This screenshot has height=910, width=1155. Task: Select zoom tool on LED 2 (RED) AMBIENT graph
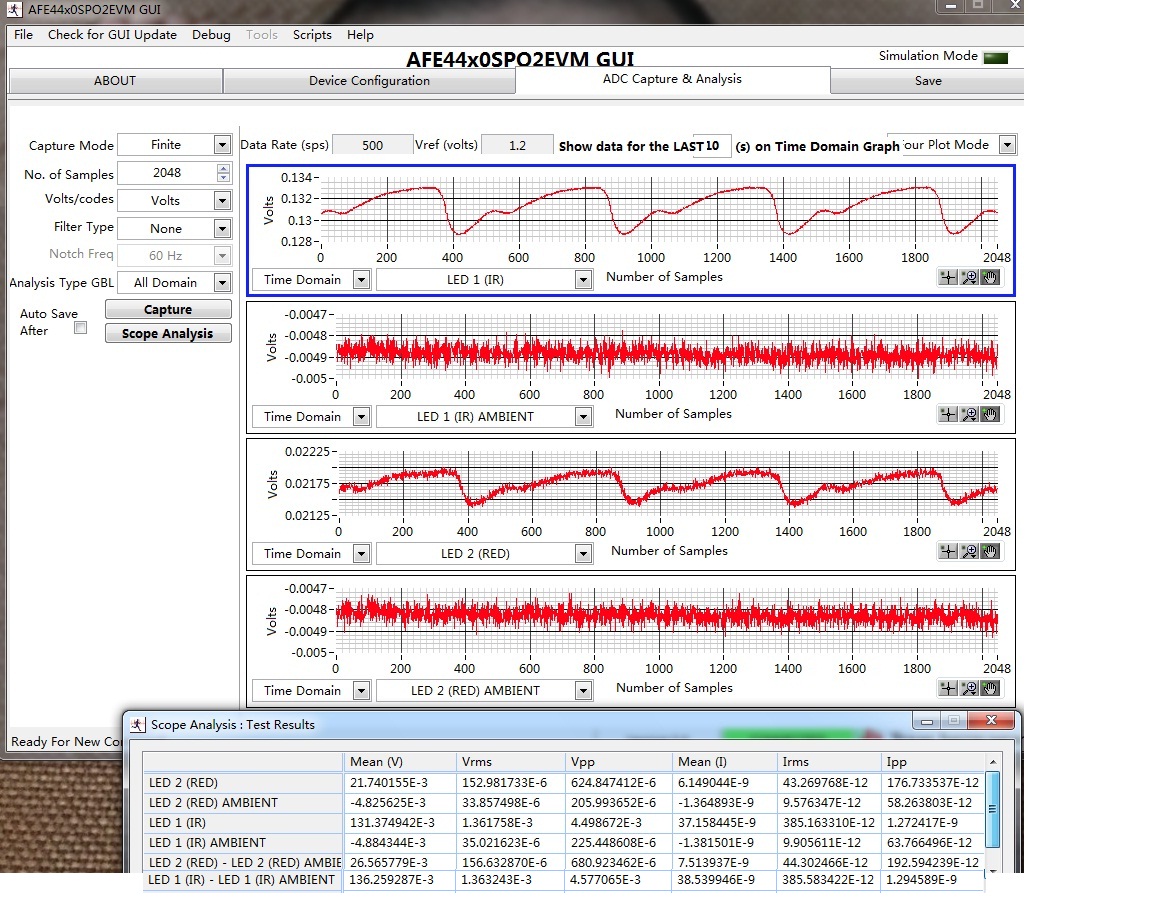click(969, 688)
